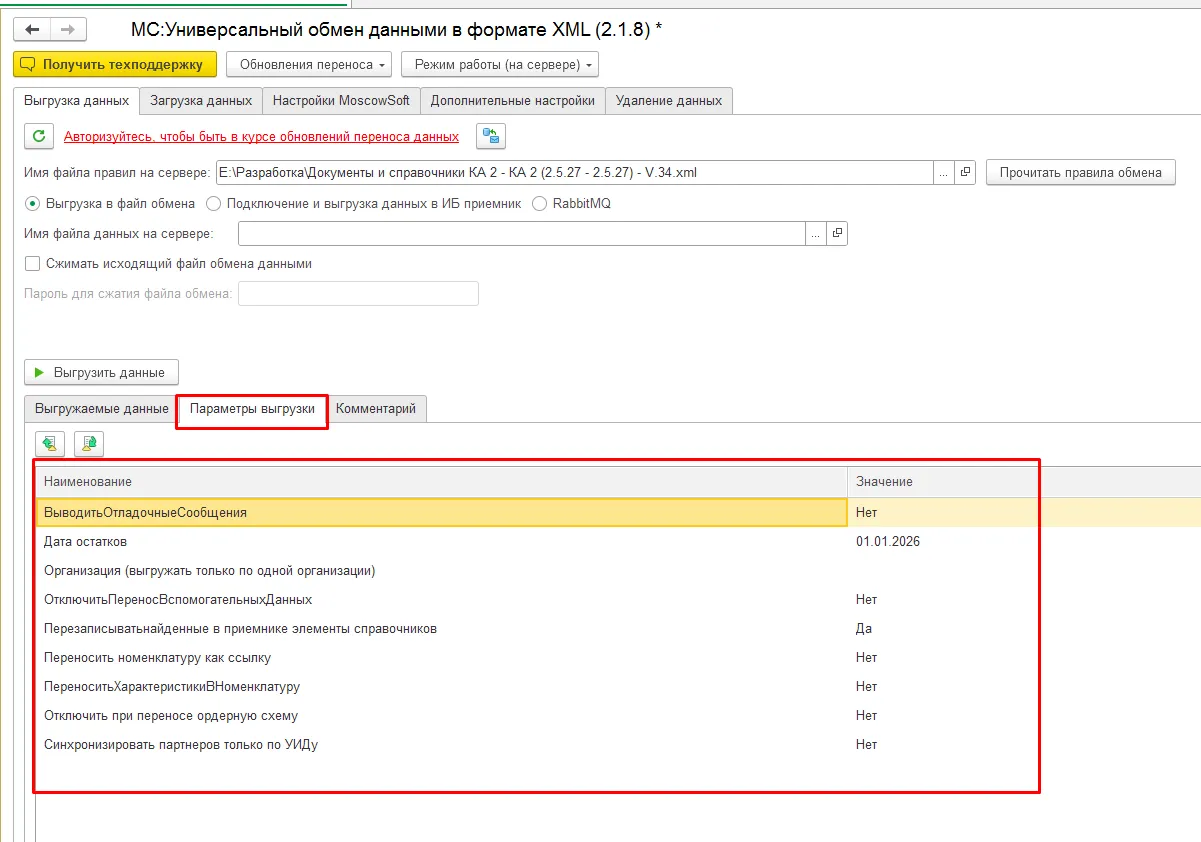
Task: Click the 'Выгрузить данные' button
Action: point(101,372)
